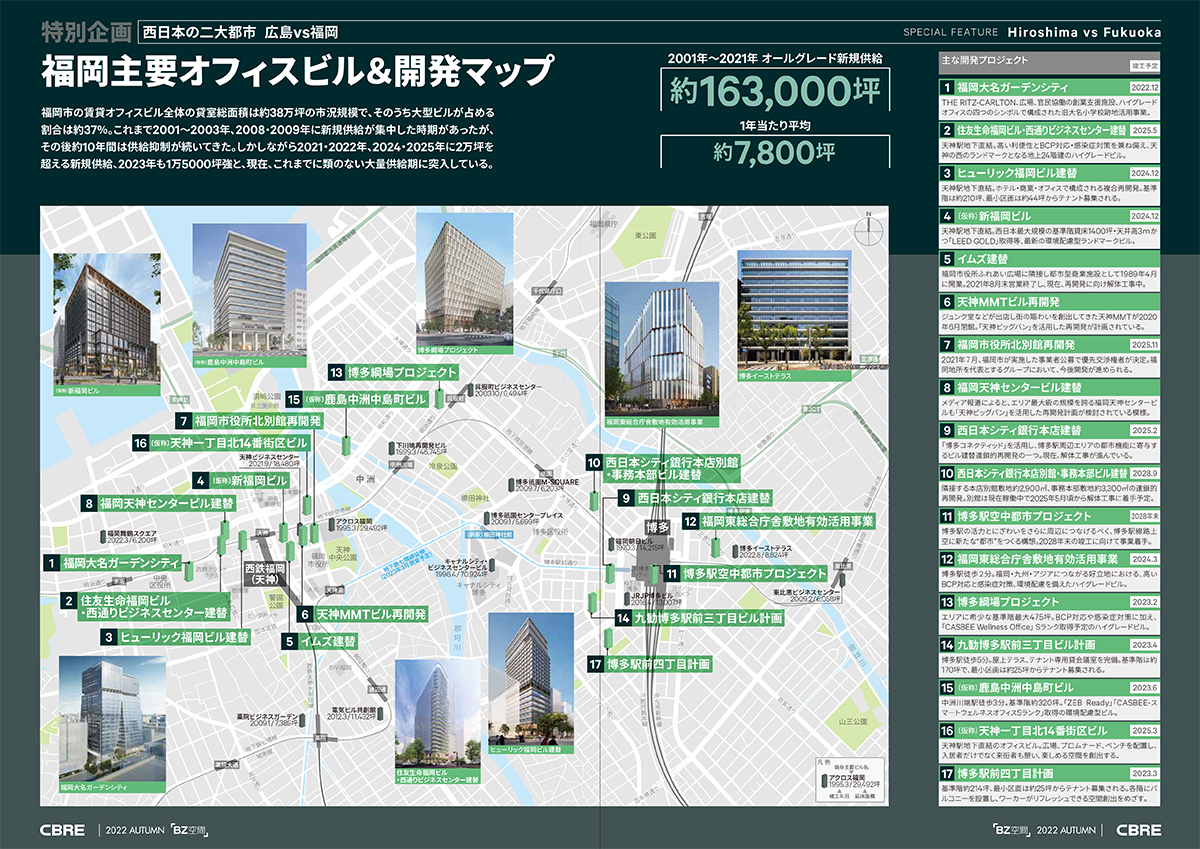
Task: Click map label 西日本シティ銀行本店建替
Action: pos(704,497)
